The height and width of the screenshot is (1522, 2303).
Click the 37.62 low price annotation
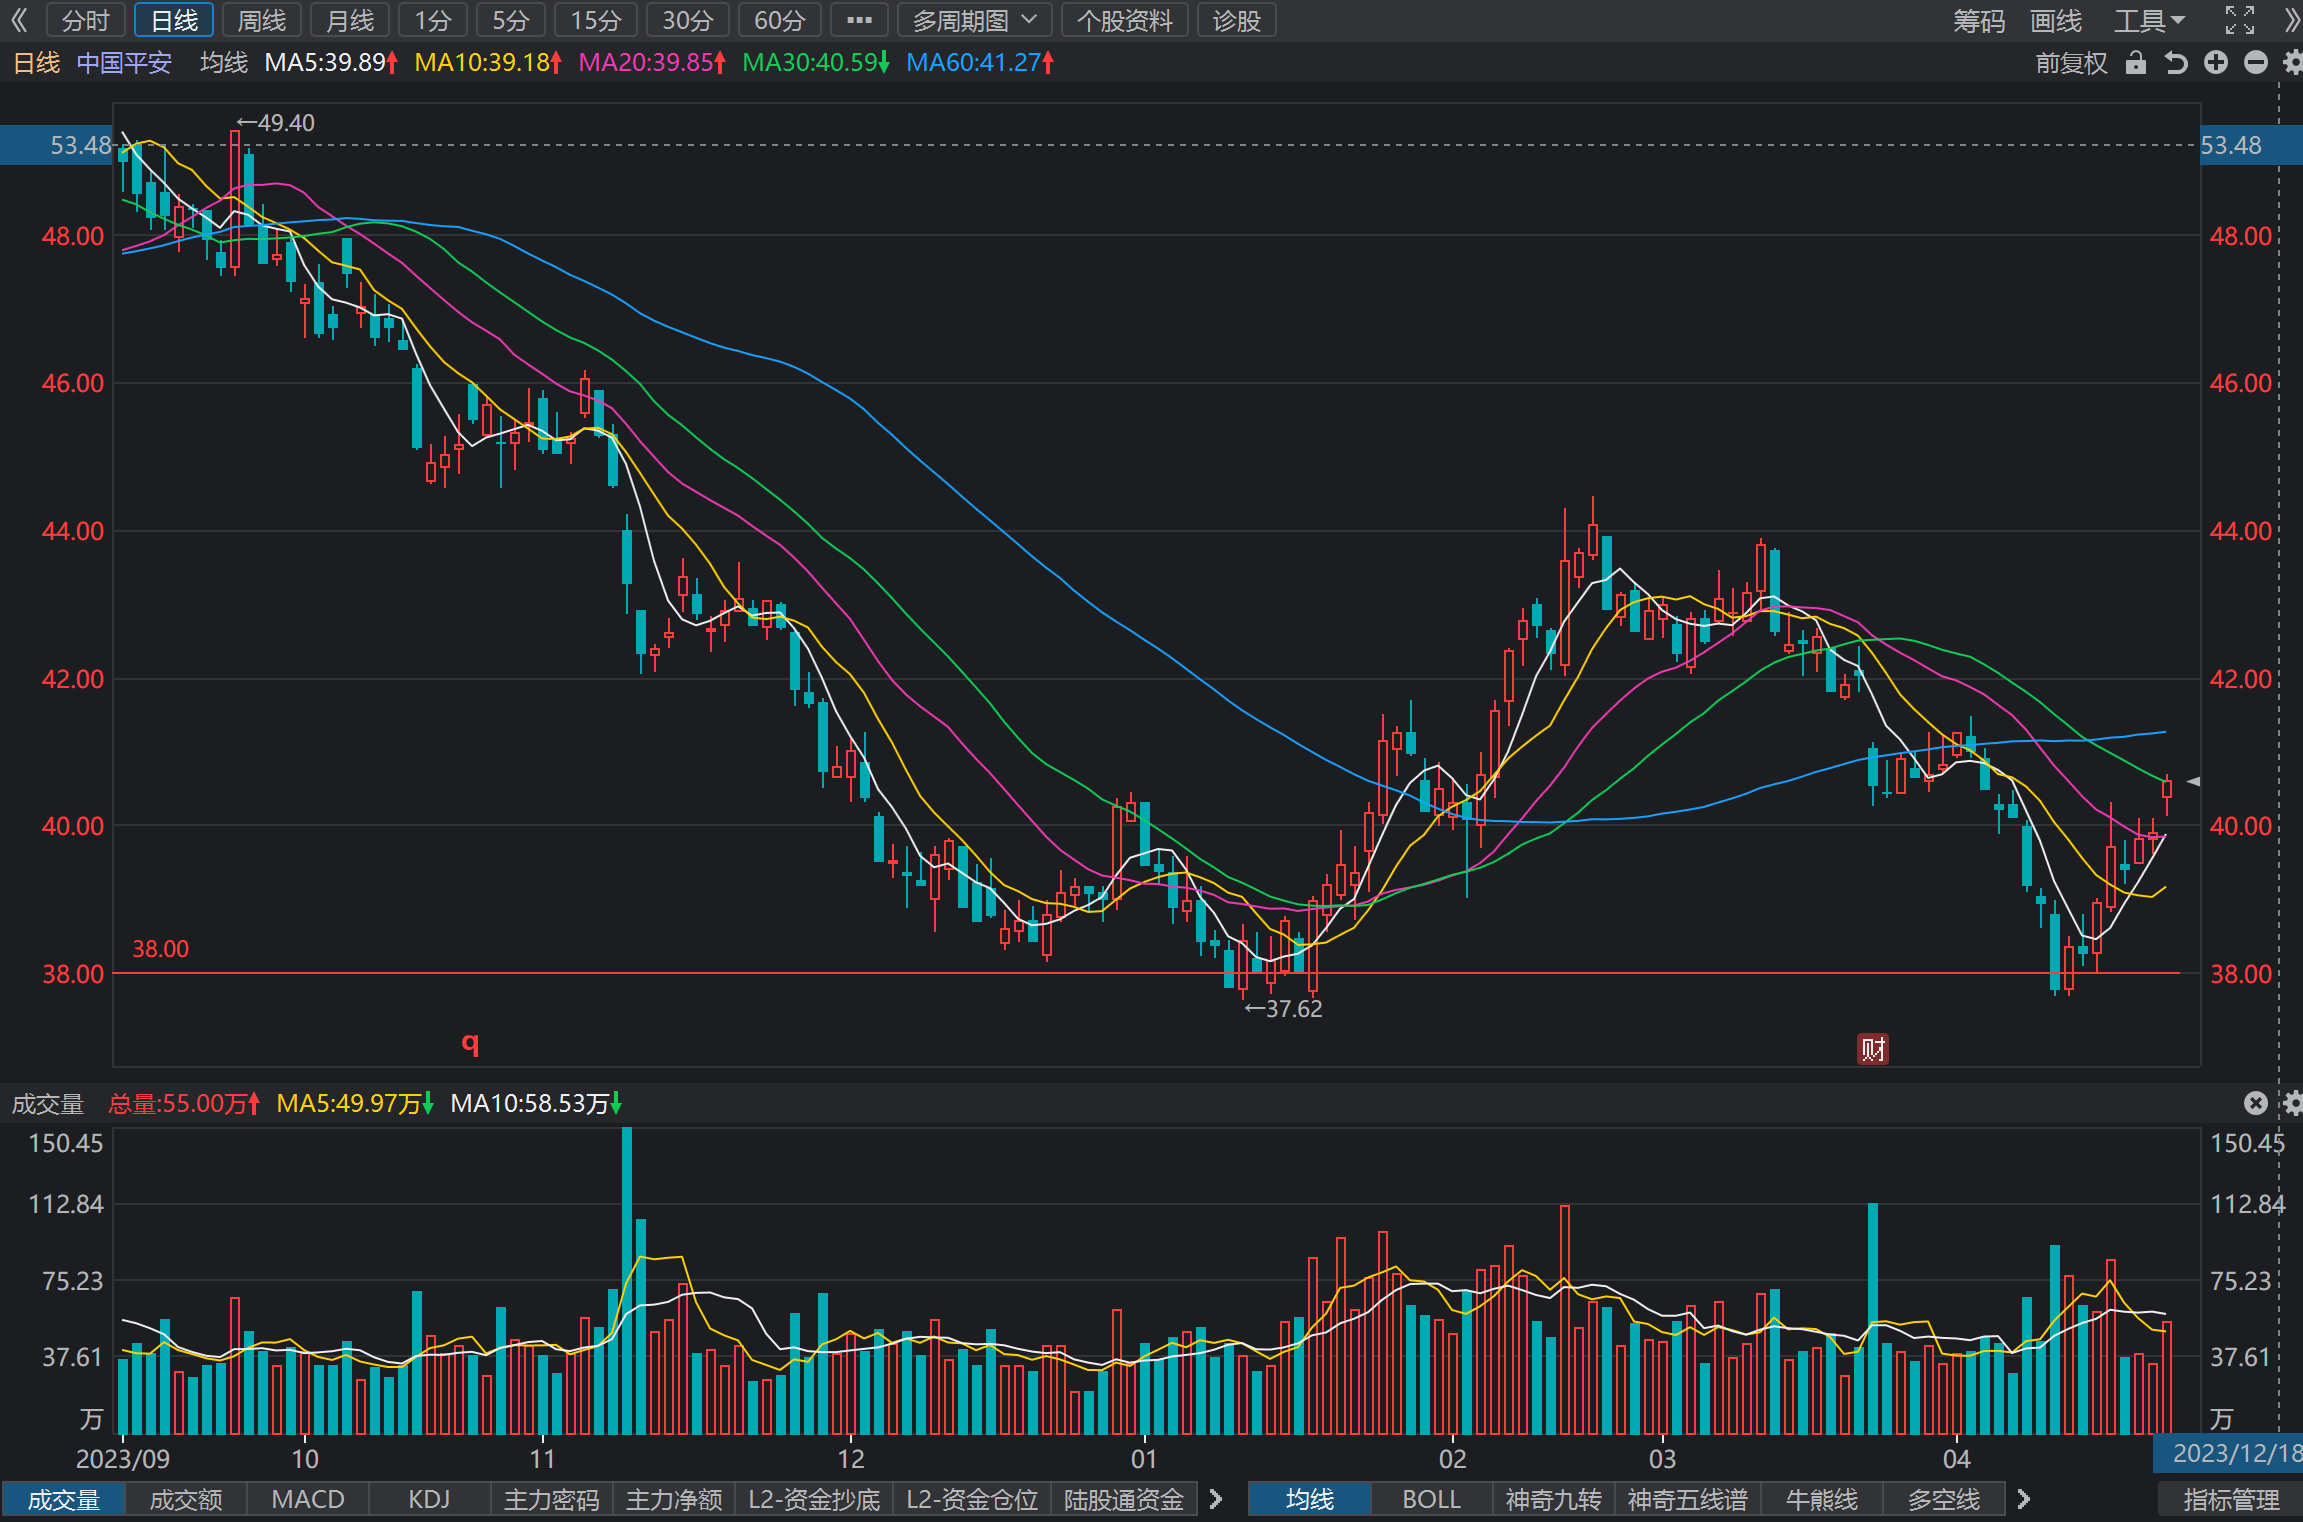point(1283,1008)
